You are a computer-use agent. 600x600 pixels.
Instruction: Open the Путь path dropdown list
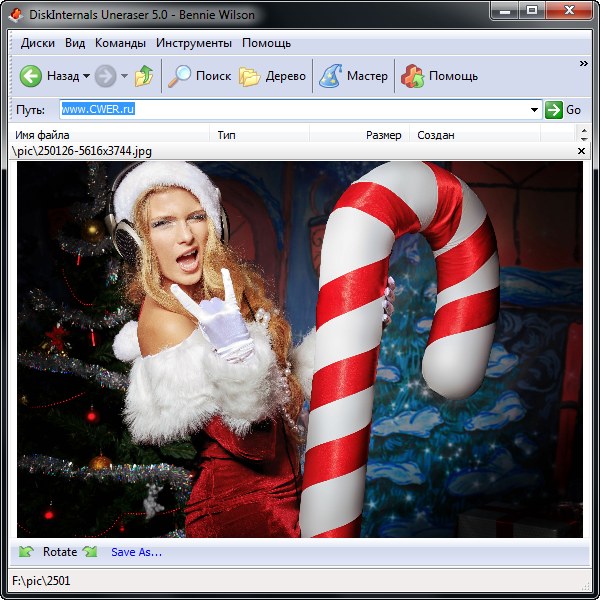[x=535, y=110]
